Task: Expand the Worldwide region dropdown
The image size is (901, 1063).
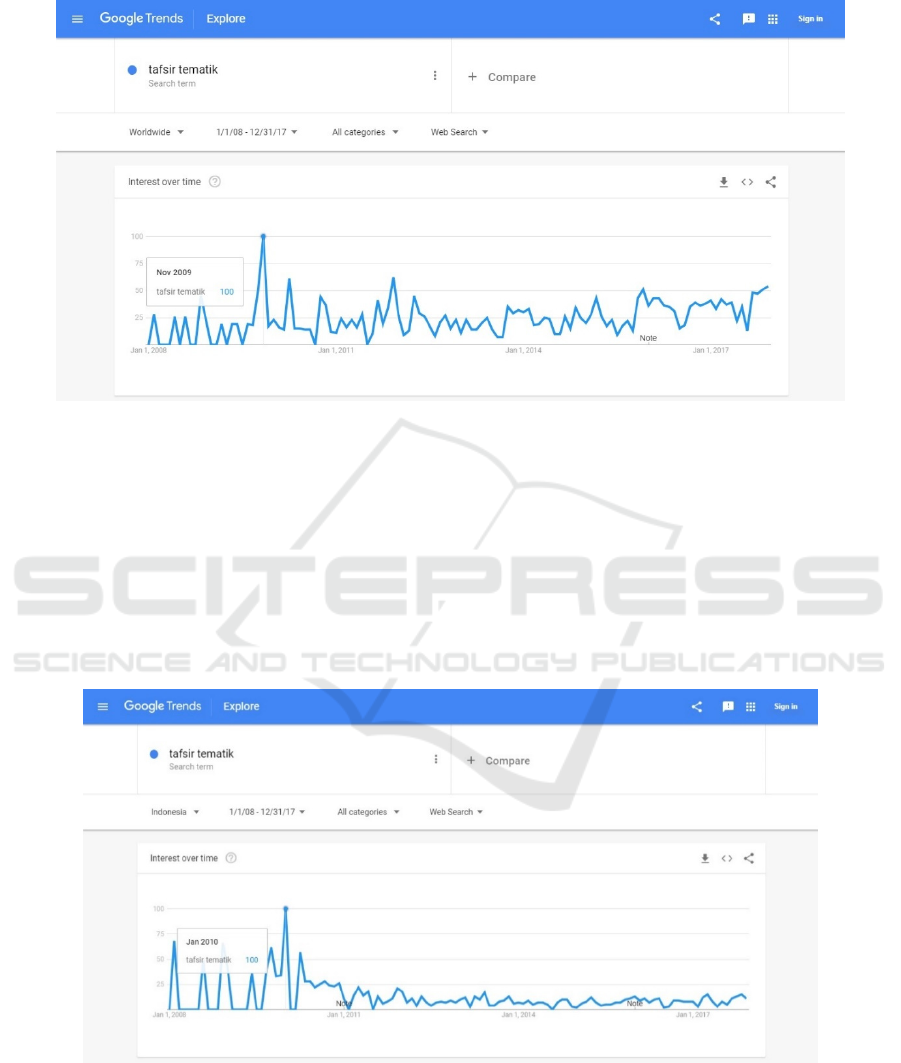Action: click(156, 132)
